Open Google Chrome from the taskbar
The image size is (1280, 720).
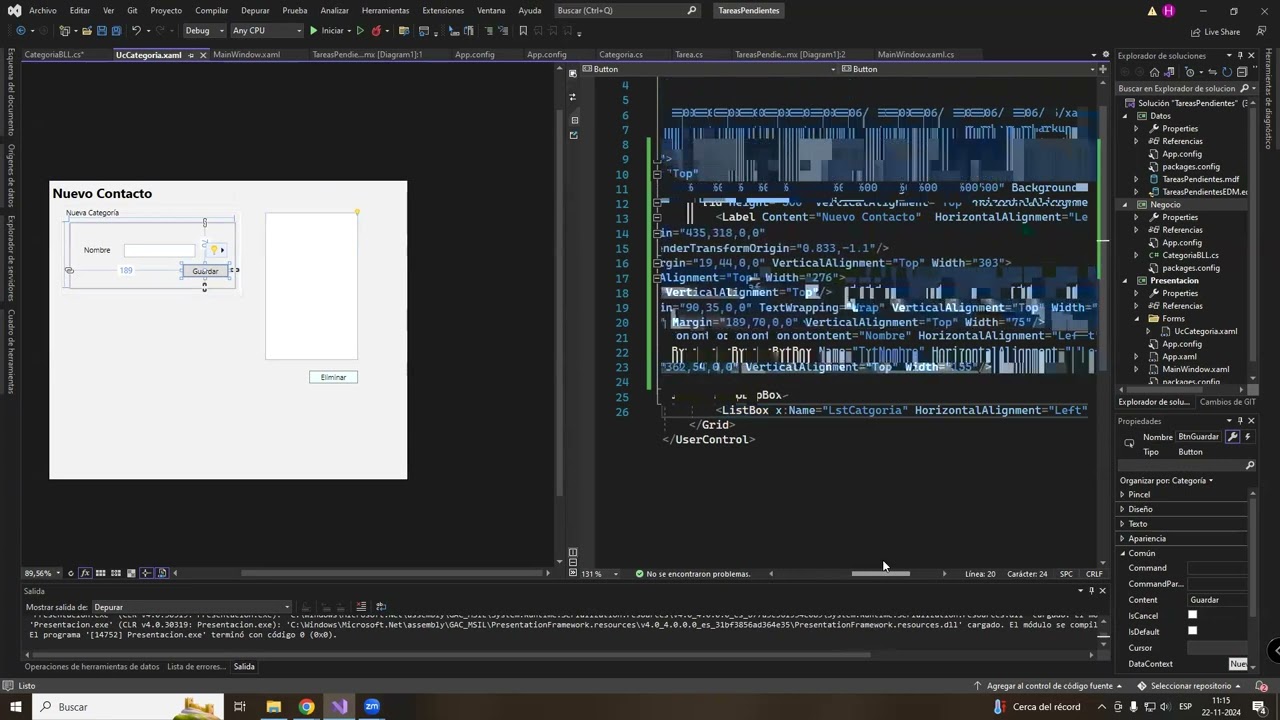(306, 706)
